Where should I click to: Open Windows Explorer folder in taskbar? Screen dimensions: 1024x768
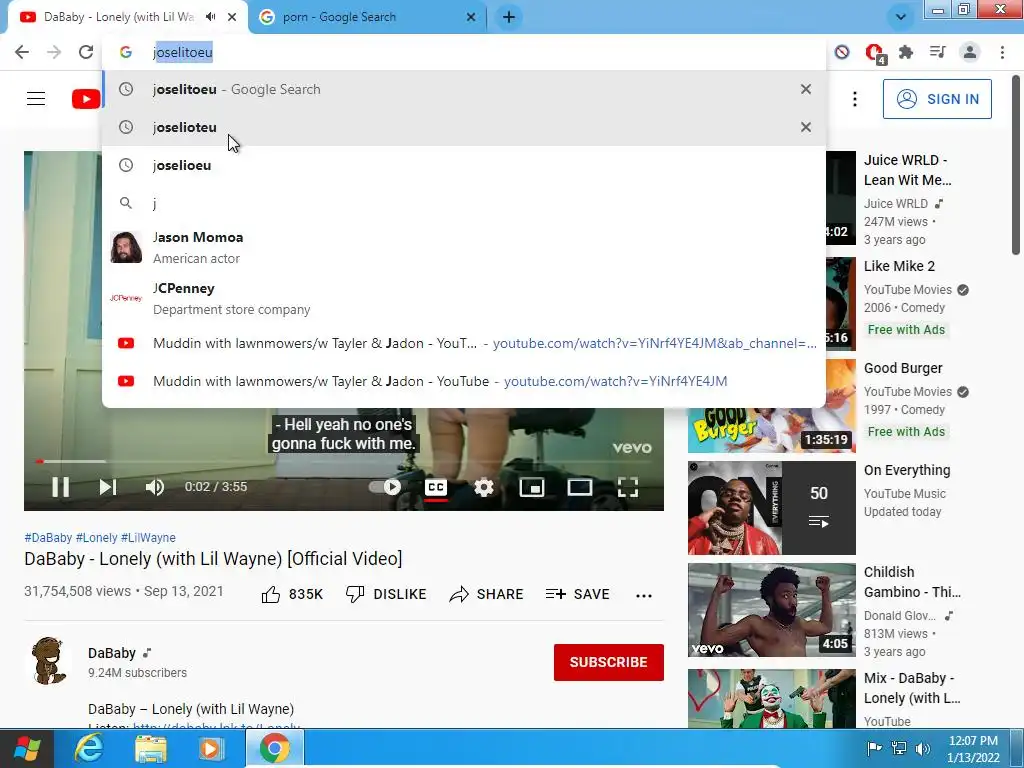pyautogui.click(x=151, y=748)
